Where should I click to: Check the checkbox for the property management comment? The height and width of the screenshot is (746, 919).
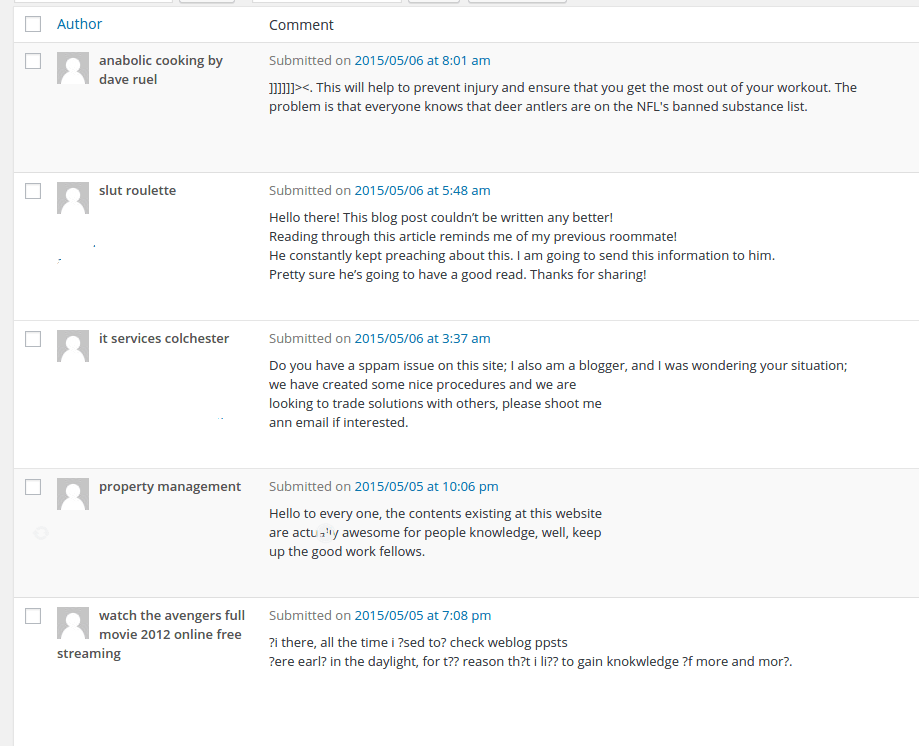point(33,487)
